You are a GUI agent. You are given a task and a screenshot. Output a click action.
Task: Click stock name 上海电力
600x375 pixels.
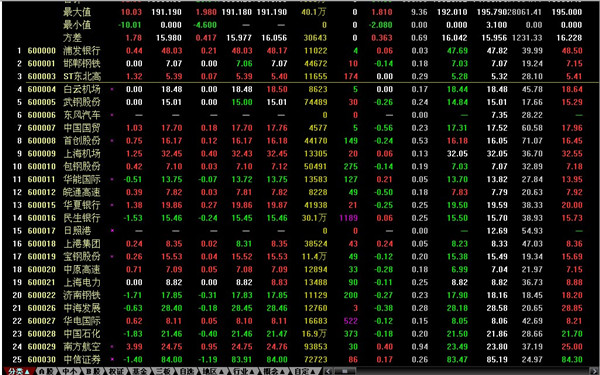point(82,282)
